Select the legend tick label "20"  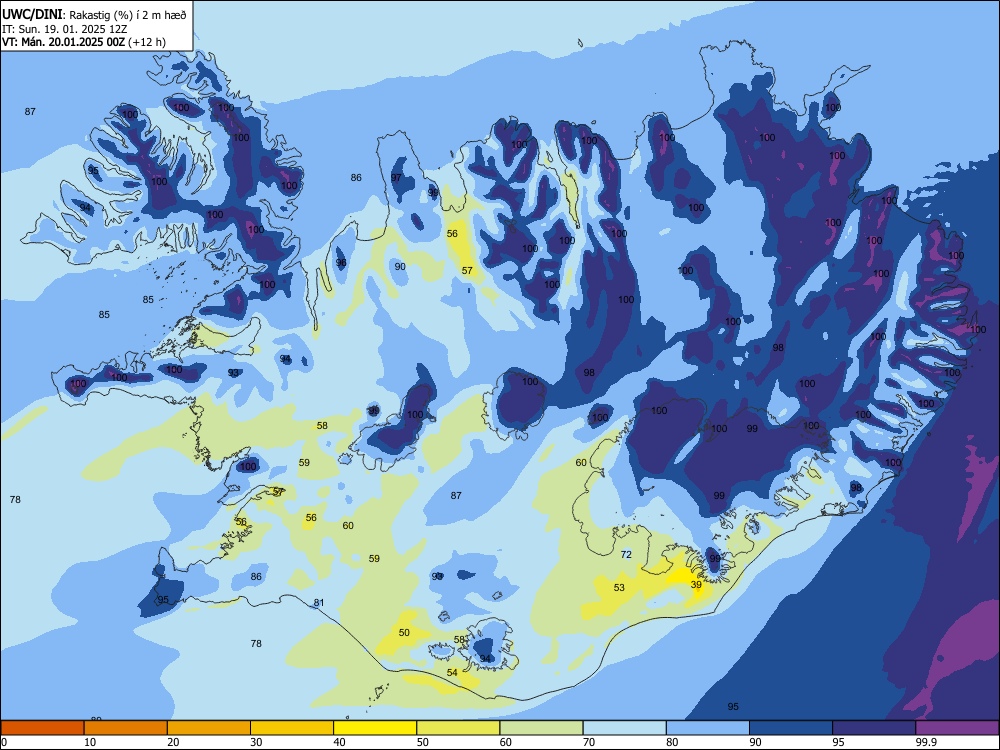tap(173, 742)
